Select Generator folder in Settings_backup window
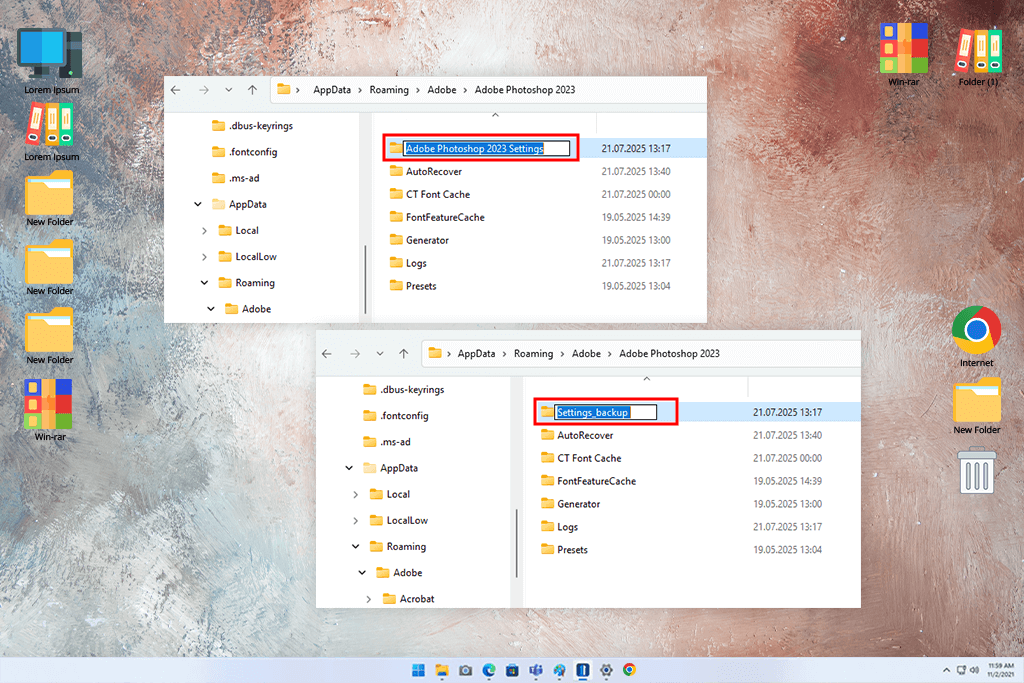This screenshot has height=683, width=1024. pos(571,503)
